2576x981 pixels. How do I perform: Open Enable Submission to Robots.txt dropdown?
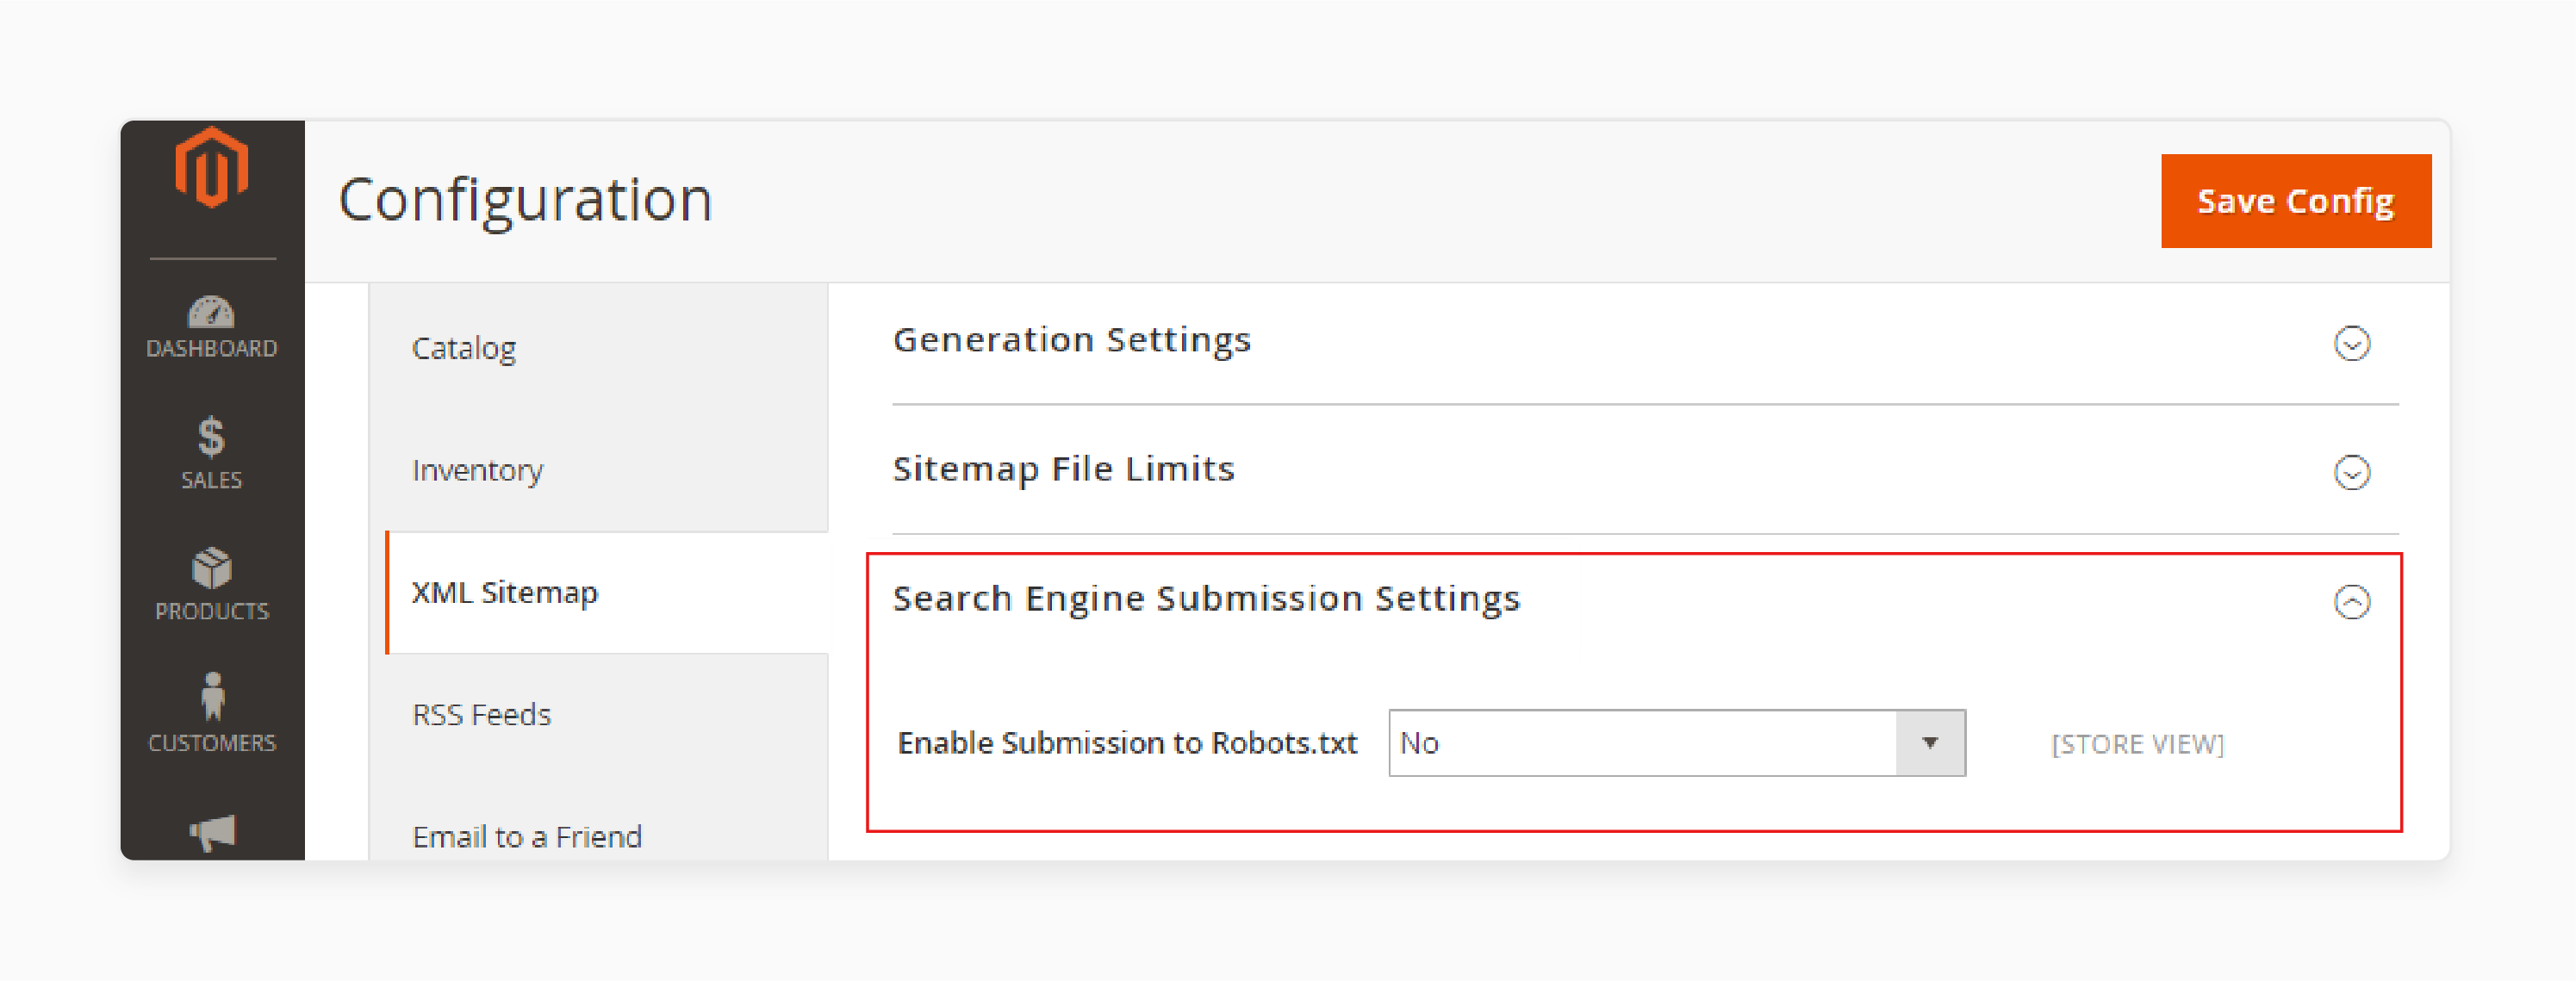pos(1676,743)
